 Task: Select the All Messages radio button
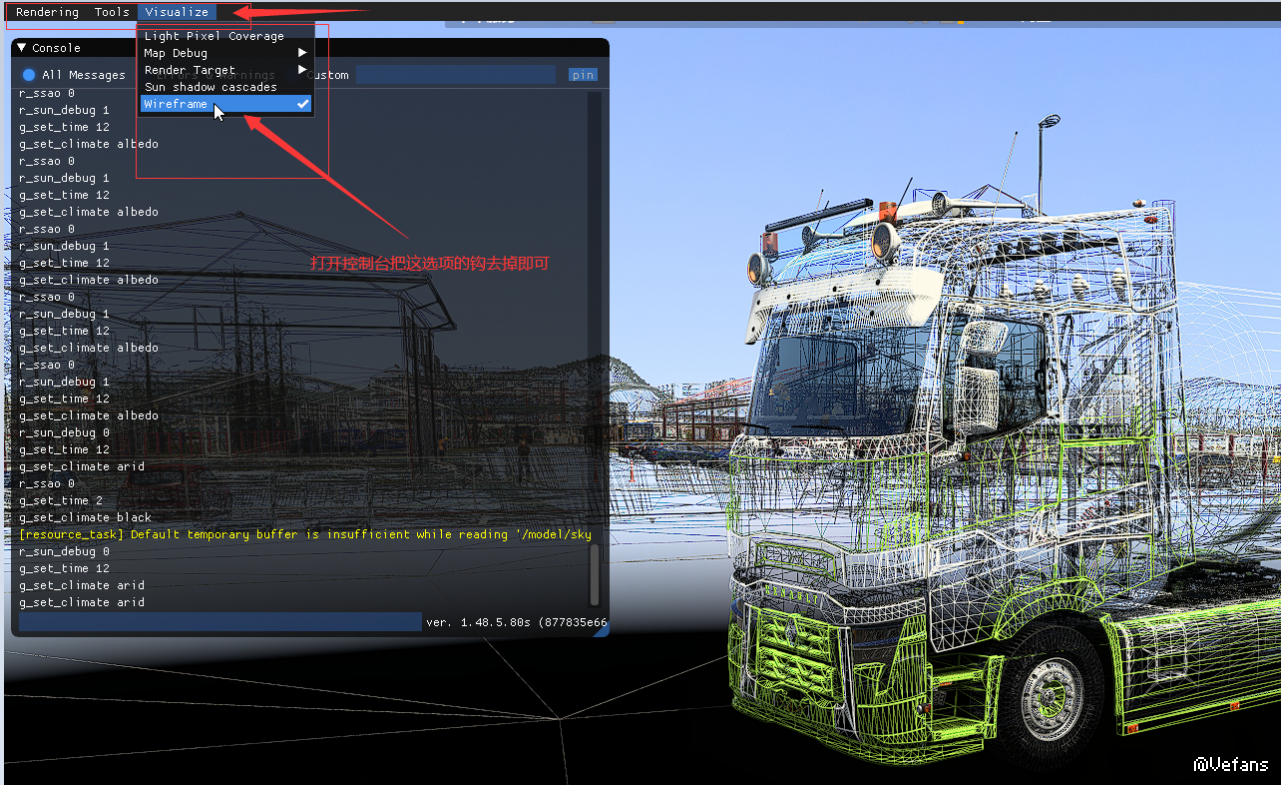(29, 75)
